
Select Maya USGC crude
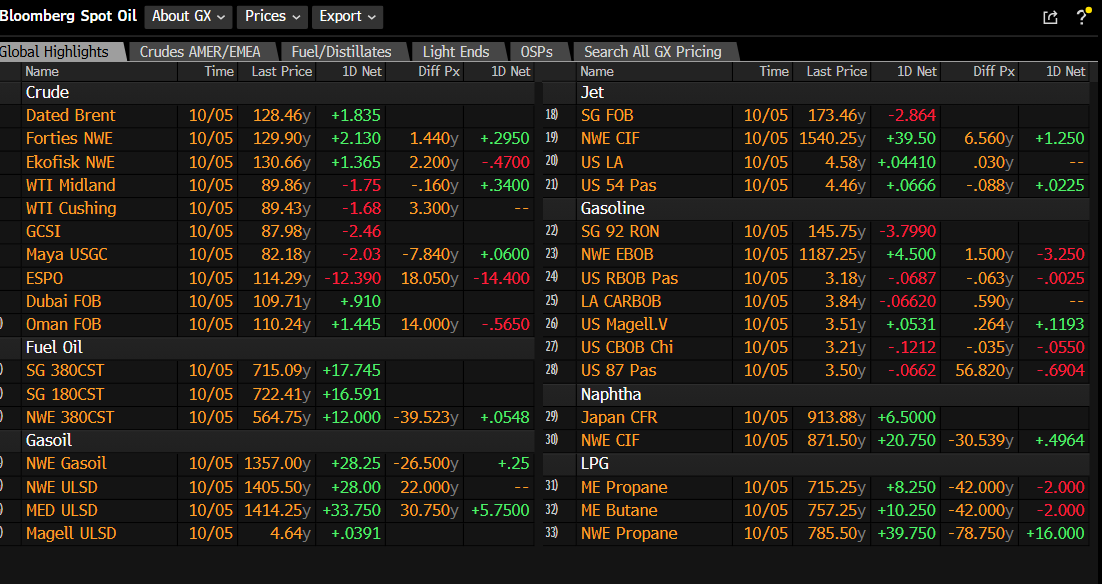[x=267, y=255]
